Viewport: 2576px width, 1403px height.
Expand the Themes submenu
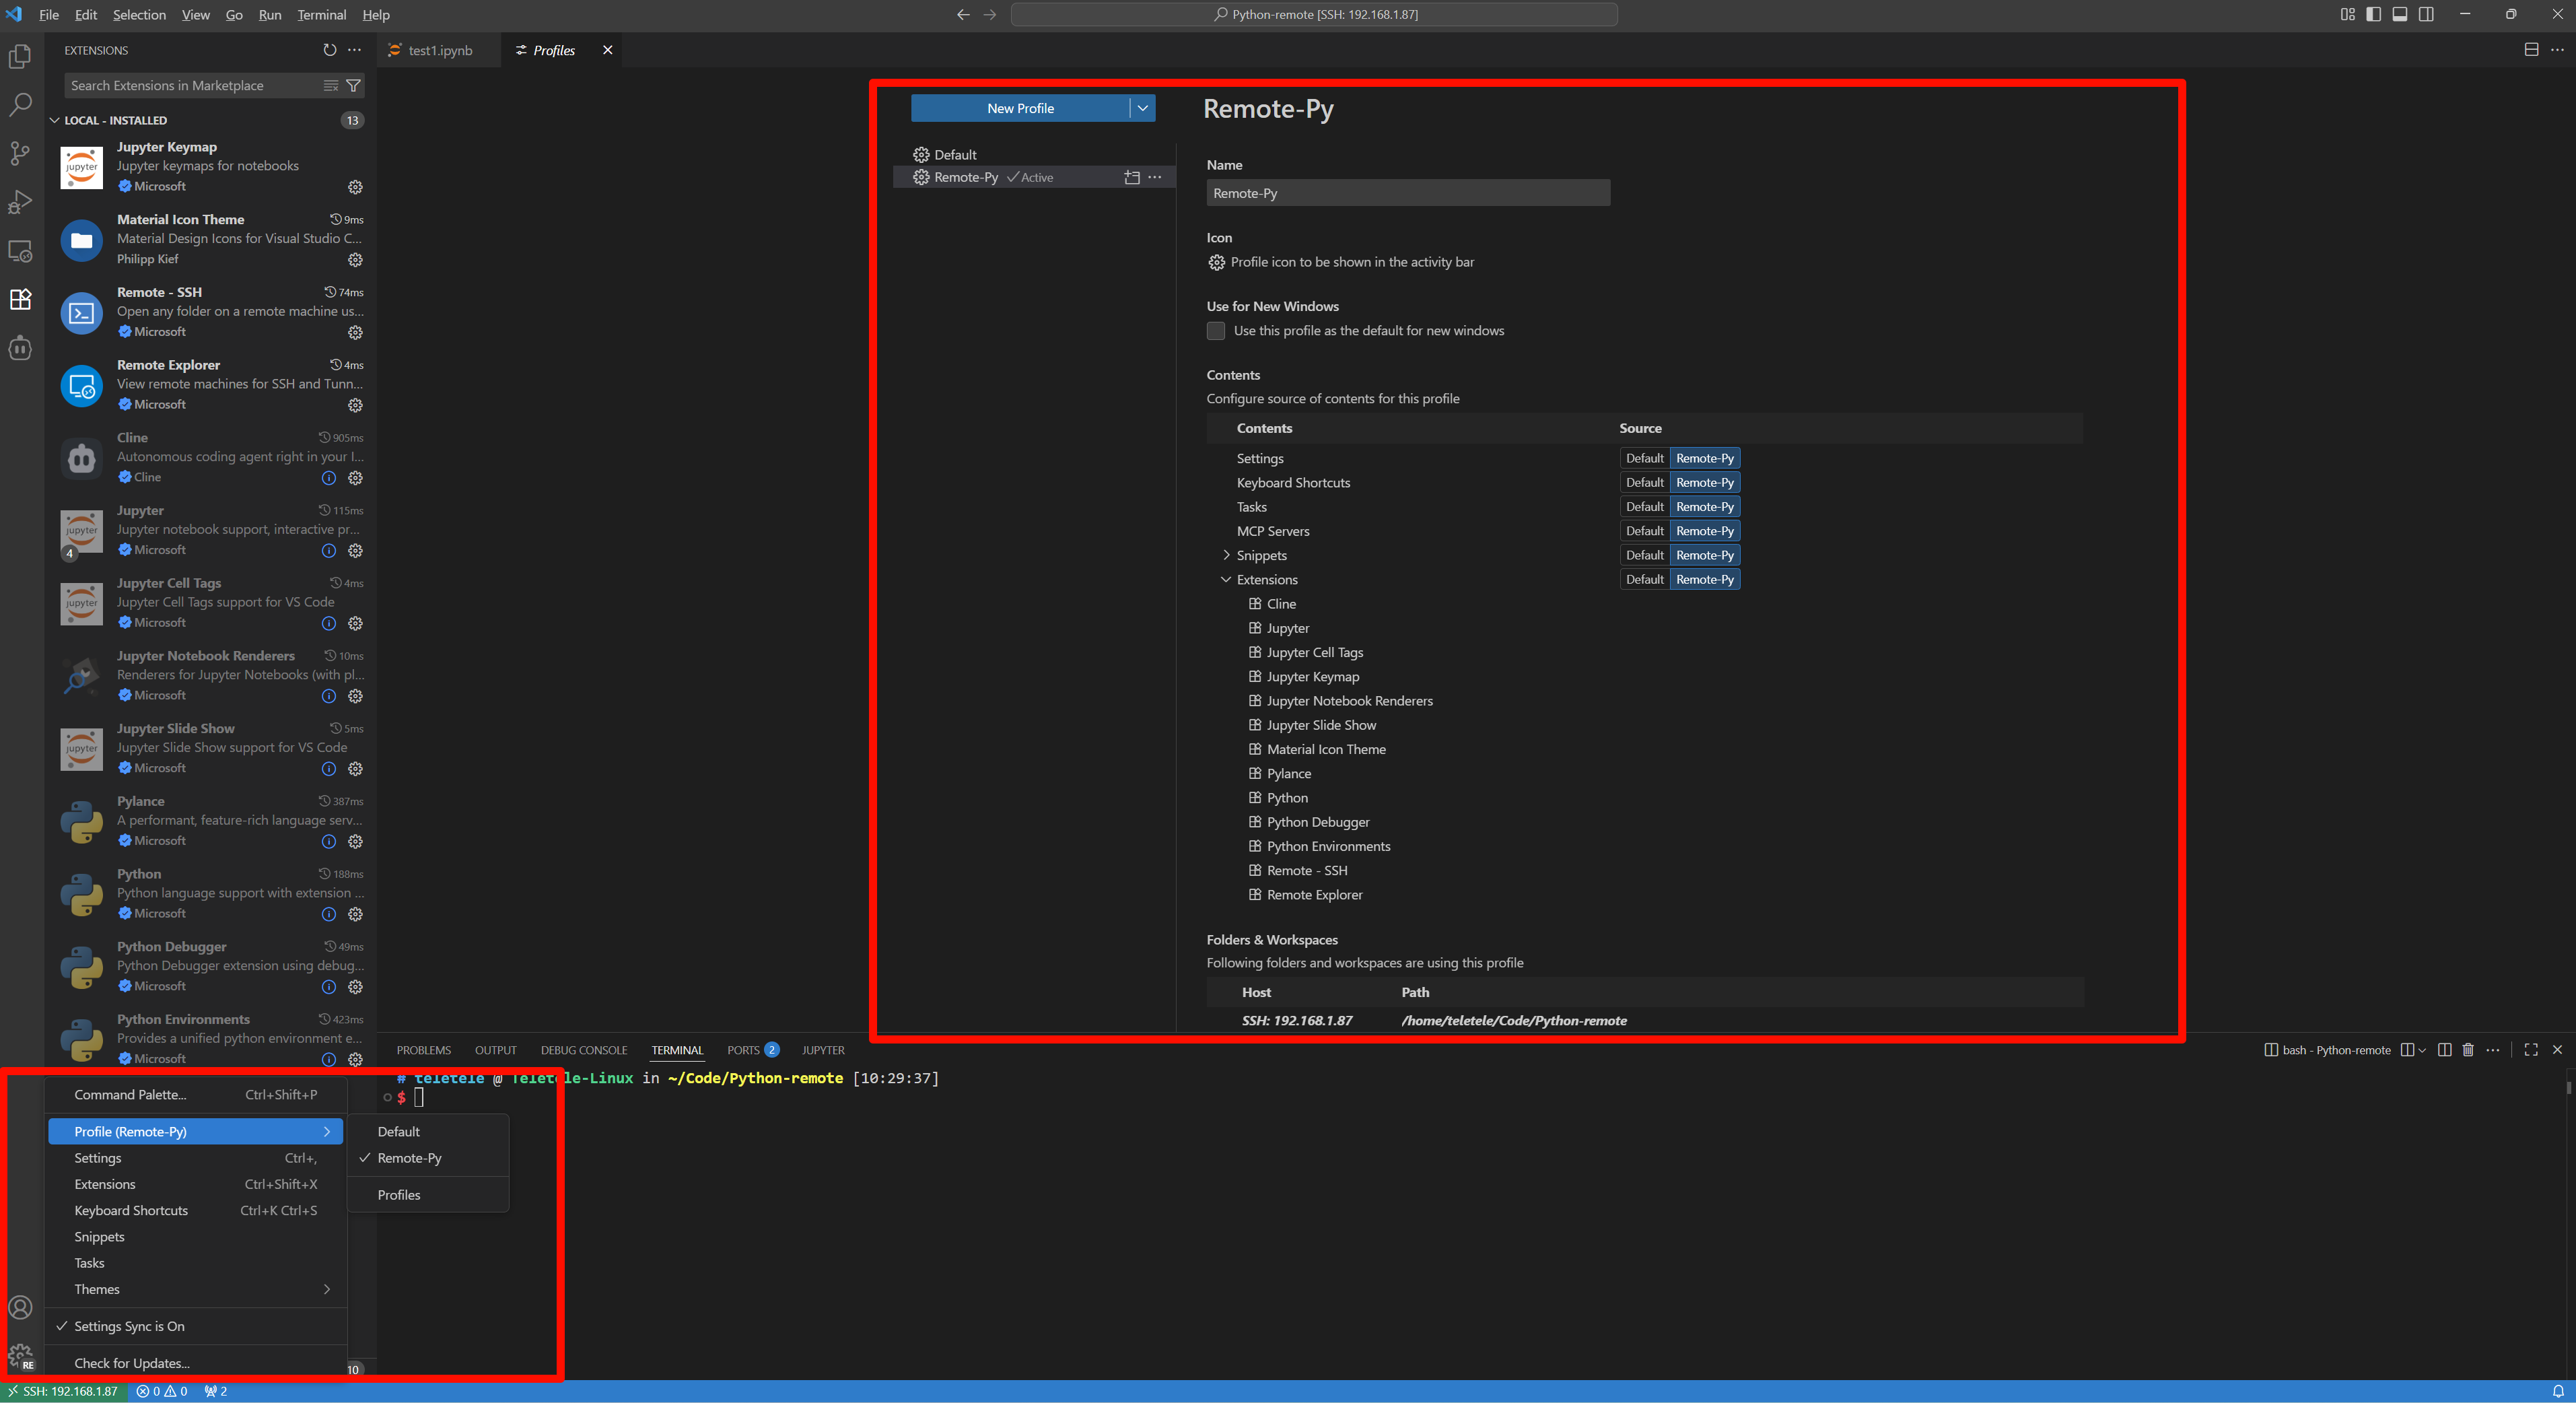(196, 1290)
